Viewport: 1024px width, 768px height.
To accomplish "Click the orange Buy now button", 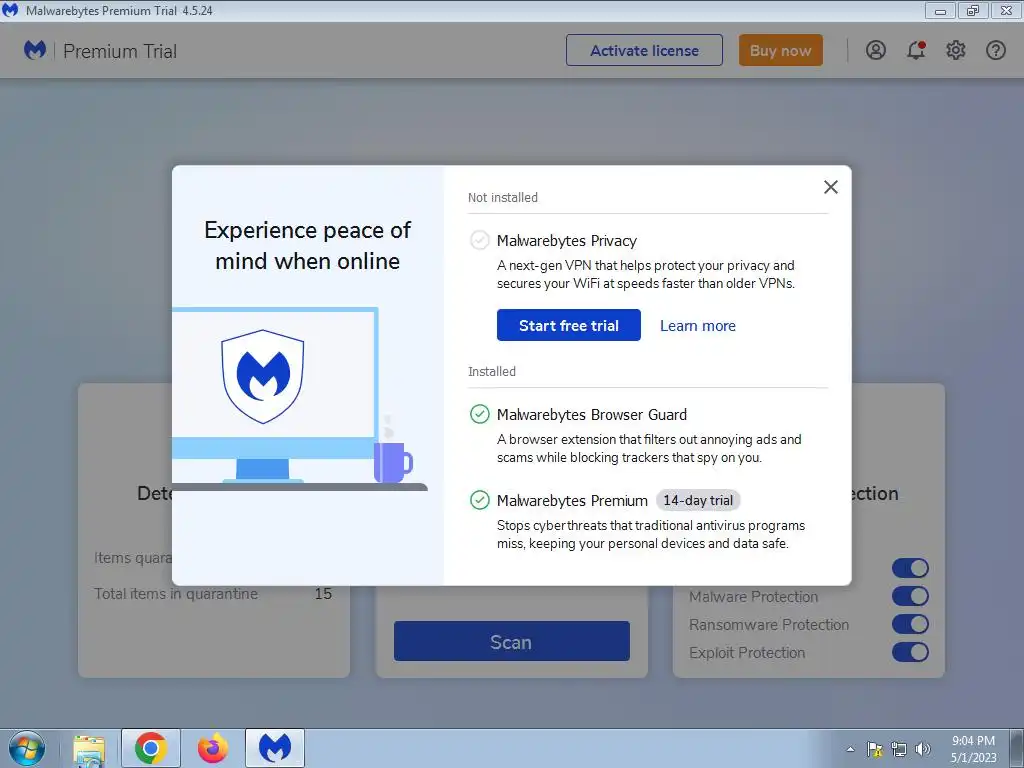I will point(780,50).
